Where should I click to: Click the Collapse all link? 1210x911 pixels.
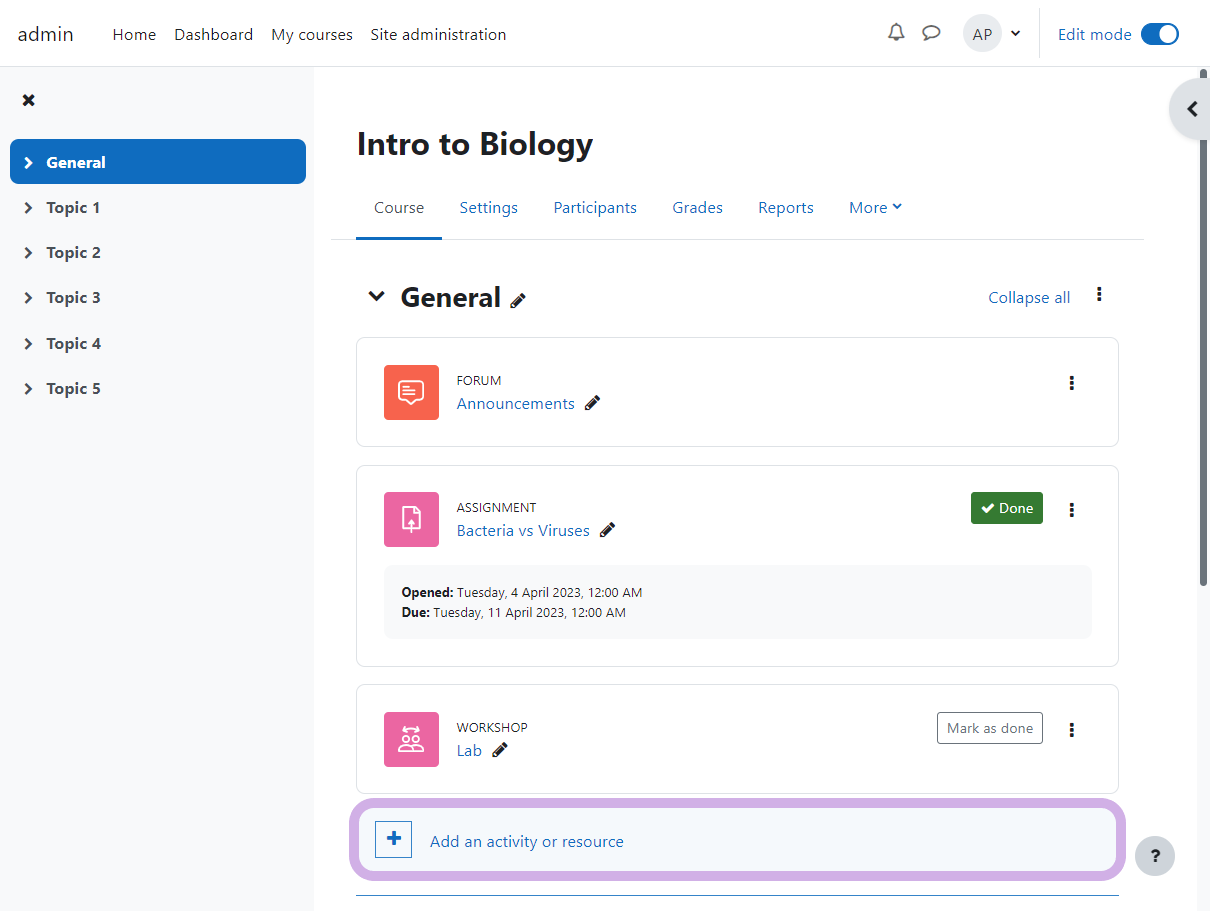[1028, 297]
